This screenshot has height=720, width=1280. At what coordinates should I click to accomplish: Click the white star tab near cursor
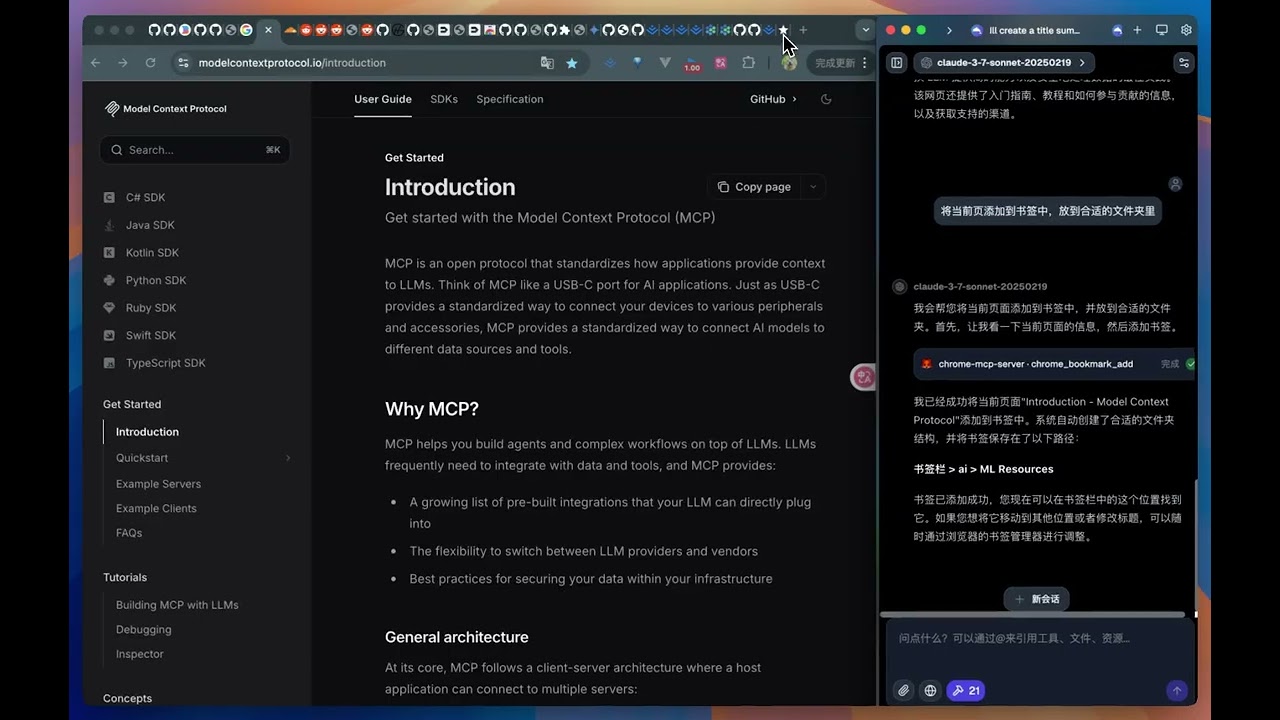(783, 30)
